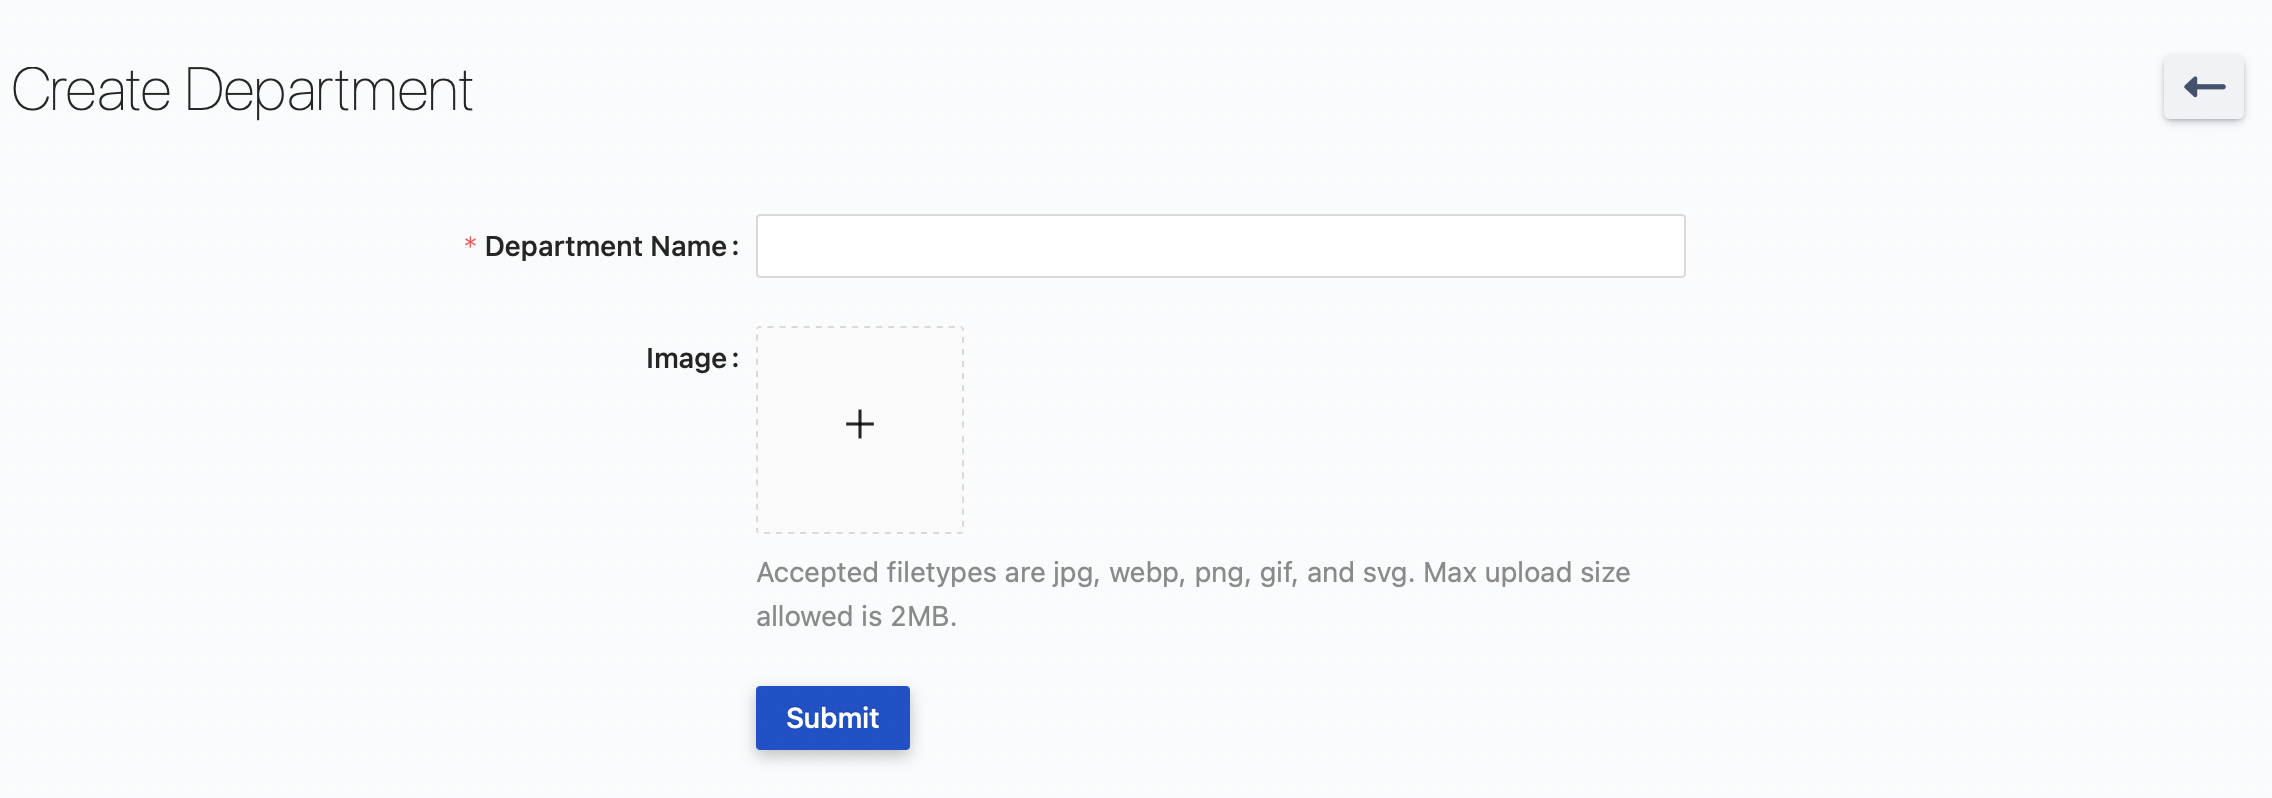This screenshot has width=2272, height=798.
Task: Click the red required asterisk
Action: pos(470,244)
